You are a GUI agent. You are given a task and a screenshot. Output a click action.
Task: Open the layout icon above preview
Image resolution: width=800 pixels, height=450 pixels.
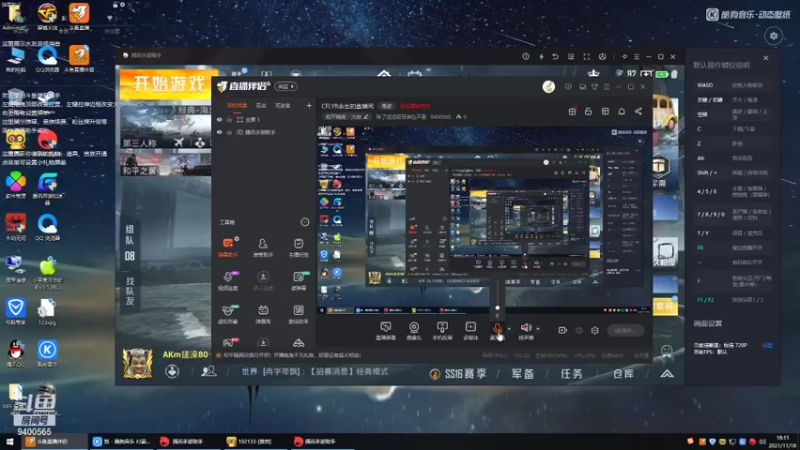[x=605, y=111]
